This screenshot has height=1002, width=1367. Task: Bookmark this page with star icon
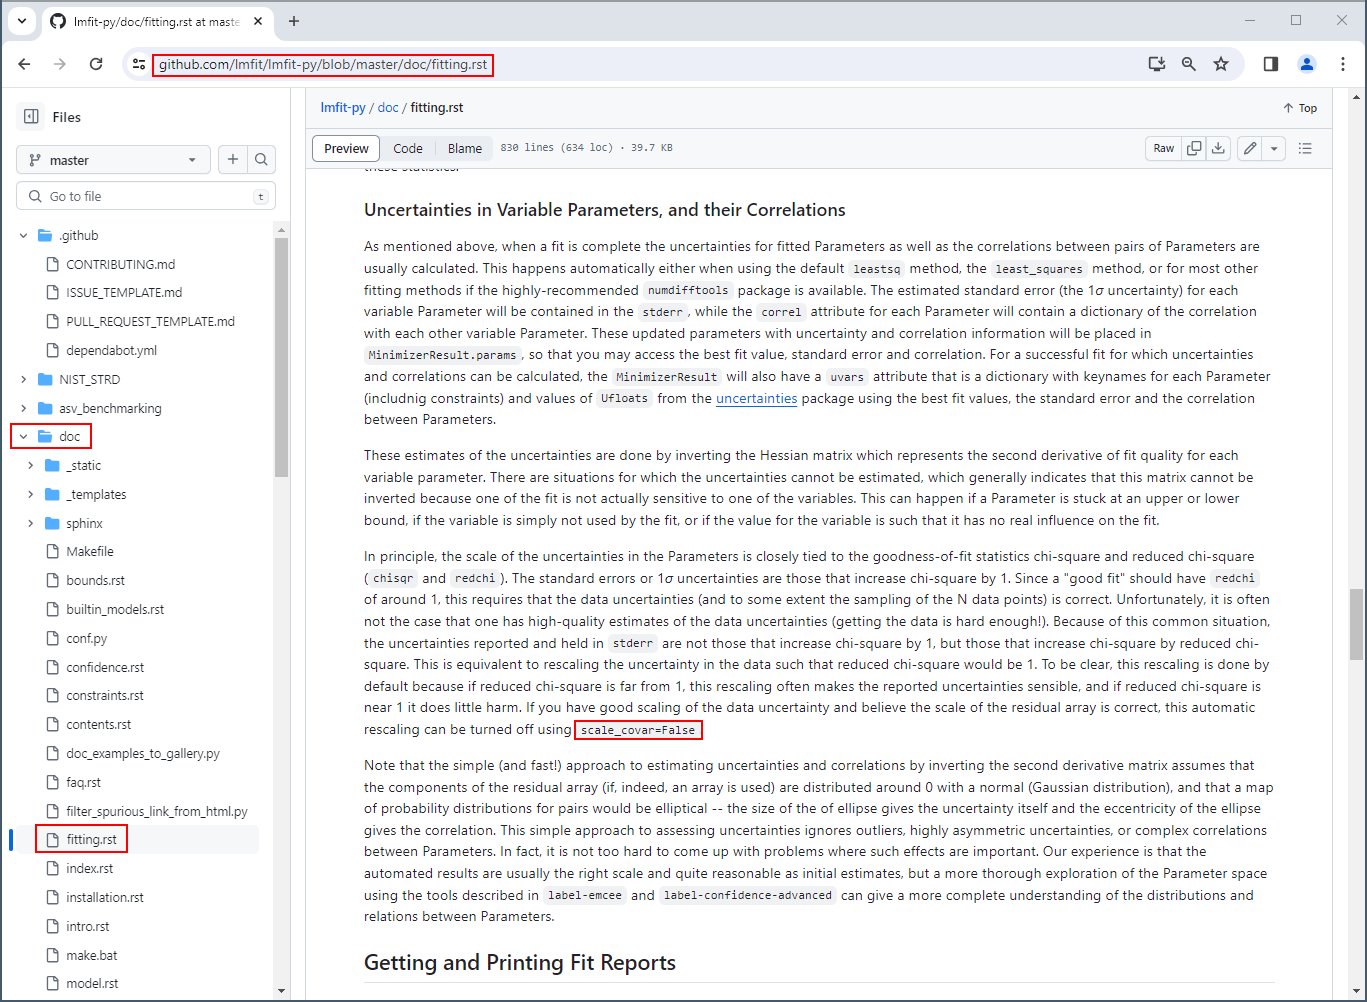click(1221, 64)
